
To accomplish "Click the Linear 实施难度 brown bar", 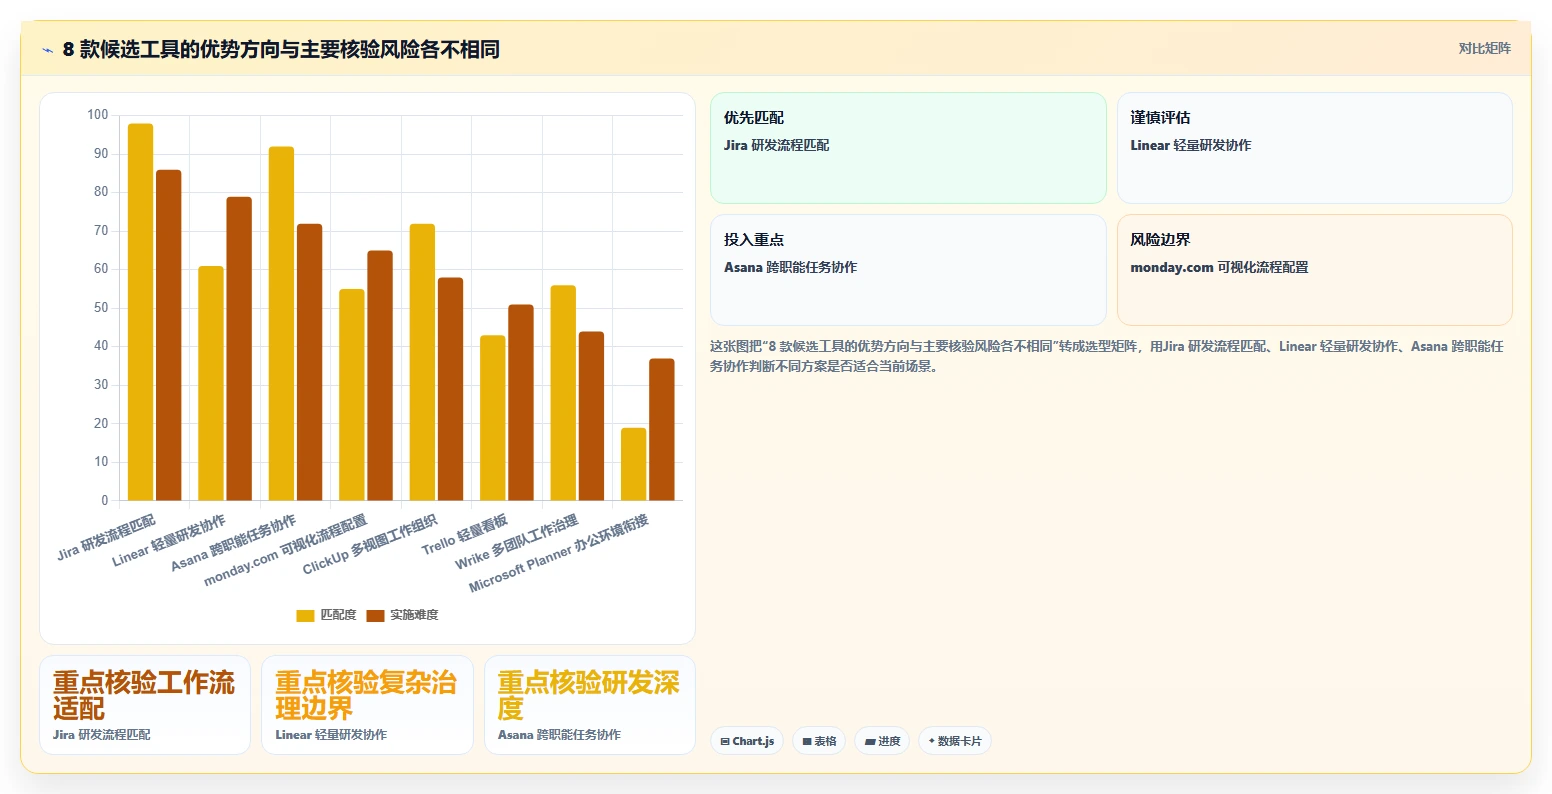I will click(239, 349).
